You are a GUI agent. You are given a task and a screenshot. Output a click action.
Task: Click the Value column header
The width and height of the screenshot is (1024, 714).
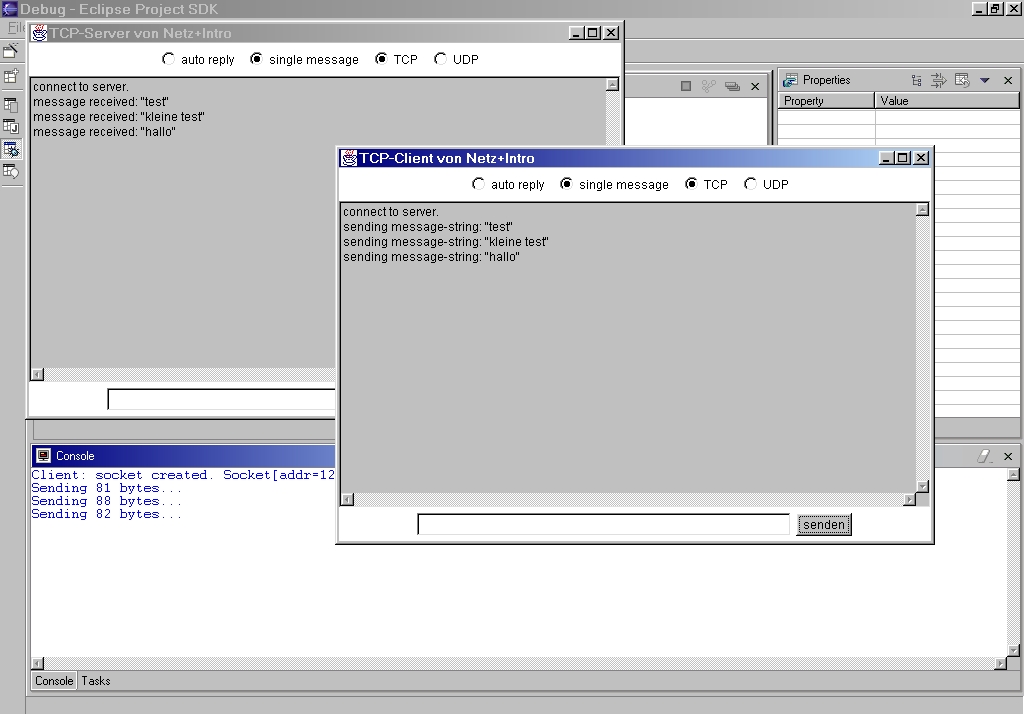click(x=946, y=101)
